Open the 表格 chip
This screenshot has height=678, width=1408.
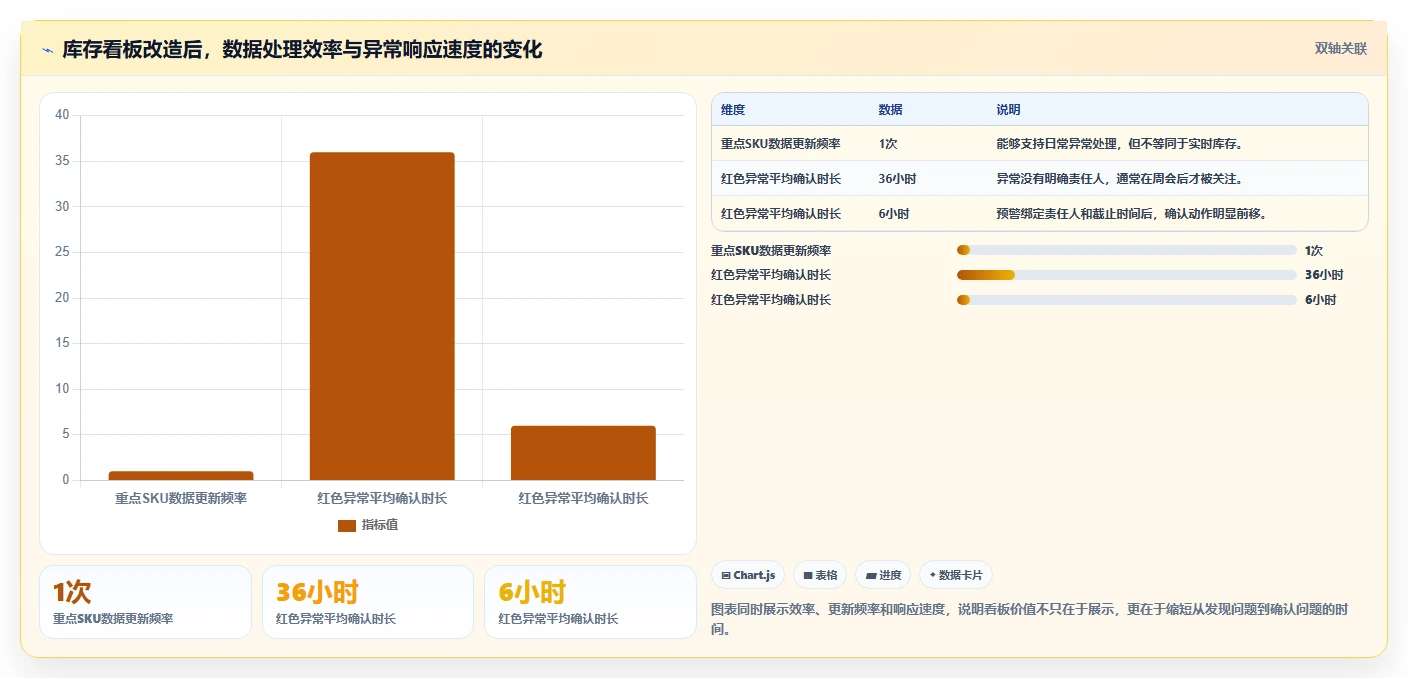click(820, 575)
